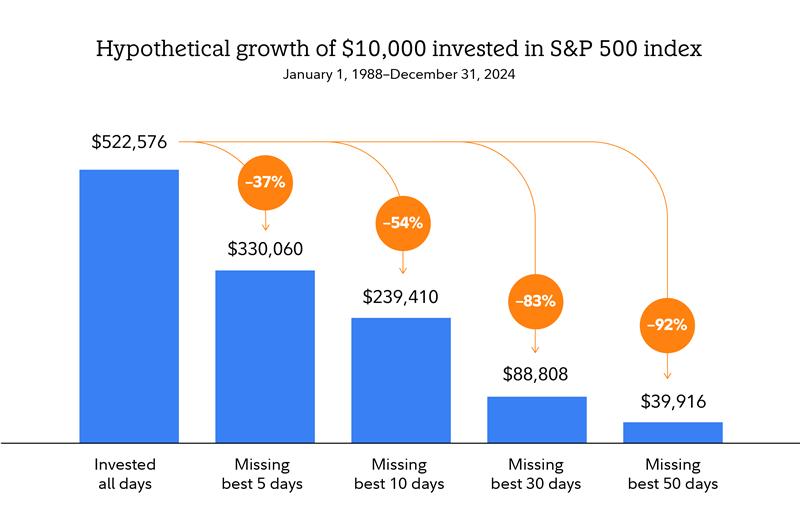Click the date range subtitle under the title
The image size is (800, 513).
400,75
